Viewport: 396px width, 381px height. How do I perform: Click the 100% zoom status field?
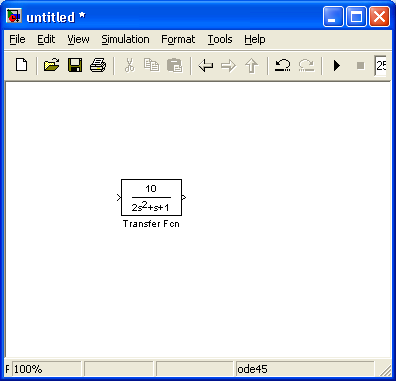(47, 369)
